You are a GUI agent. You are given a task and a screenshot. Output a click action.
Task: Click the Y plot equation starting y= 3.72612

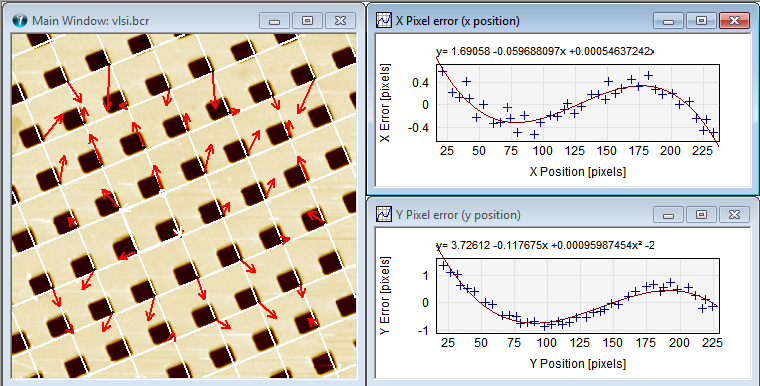point(545,245)
